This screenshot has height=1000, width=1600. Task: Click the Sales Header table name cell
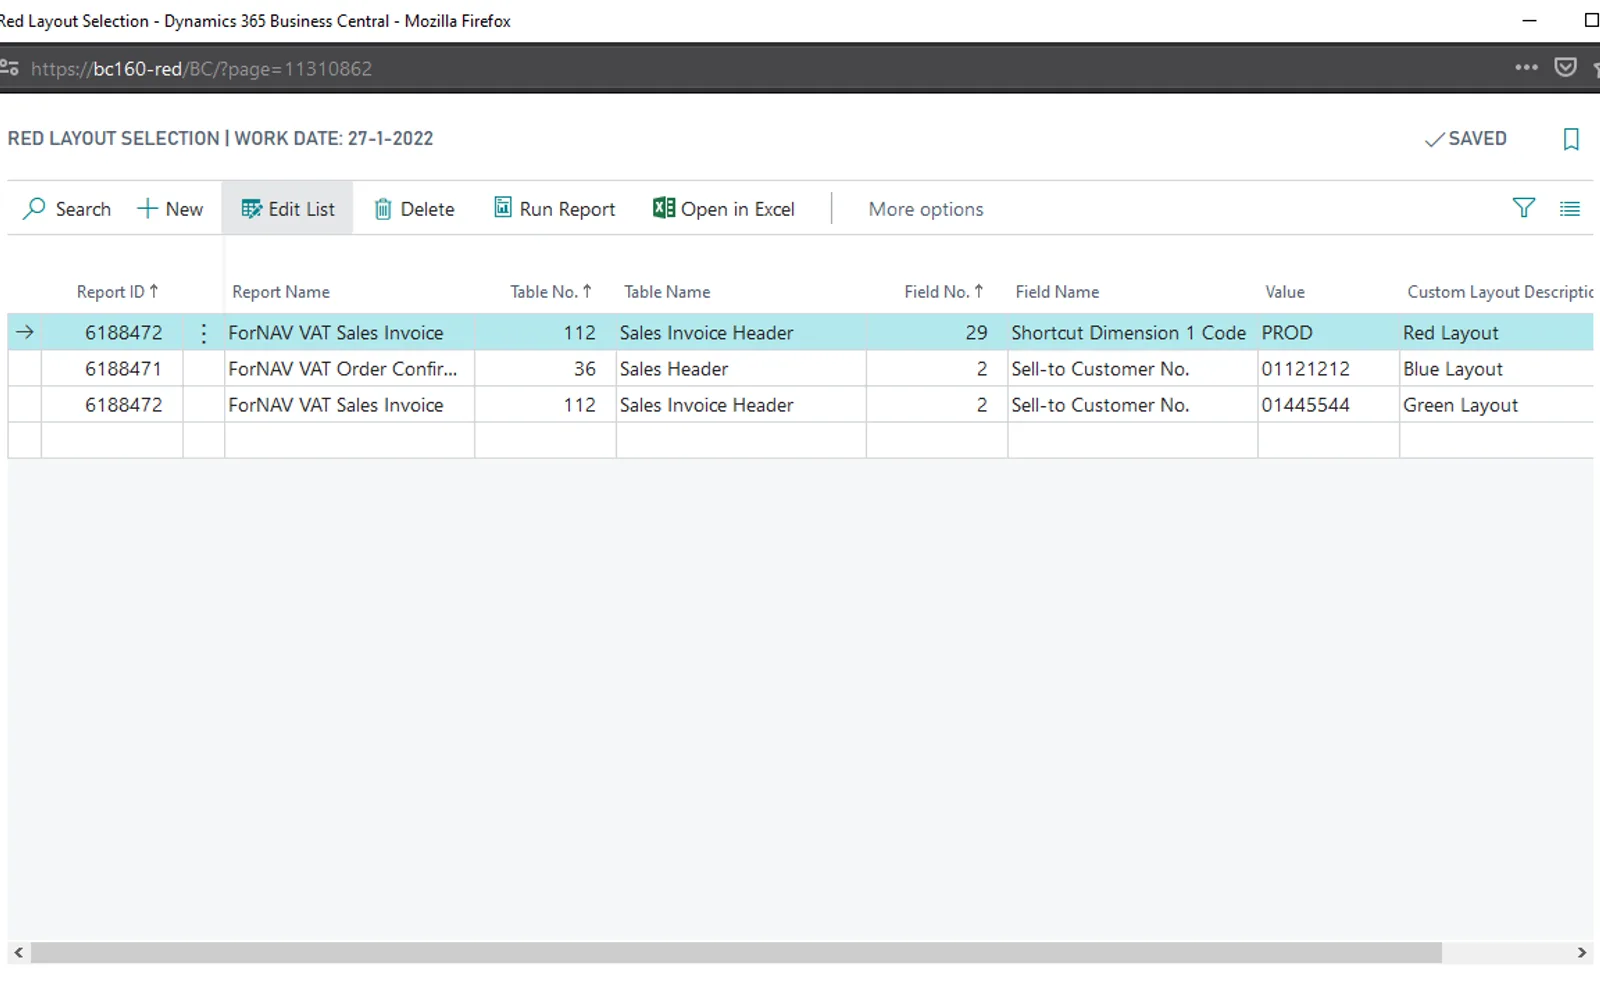click(x=741, y=369)
